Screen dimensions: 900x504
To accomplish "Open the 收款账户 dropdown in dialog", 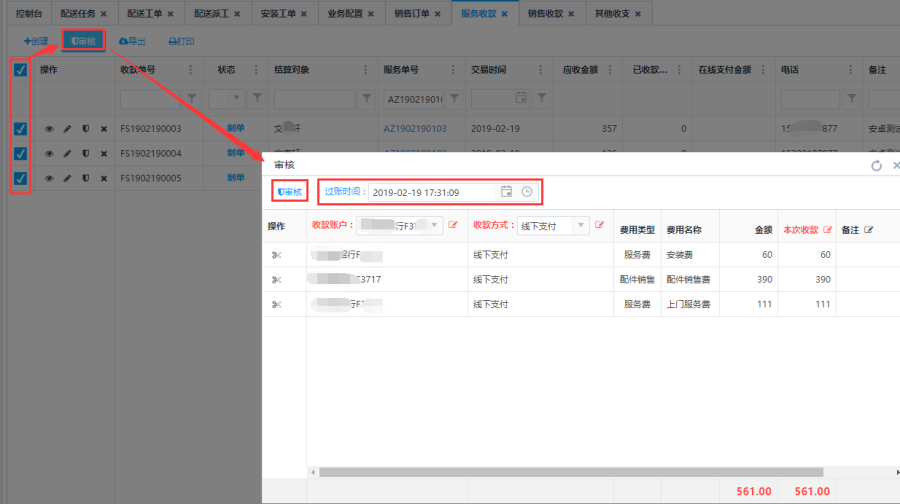I will click(x=434, y=227).
